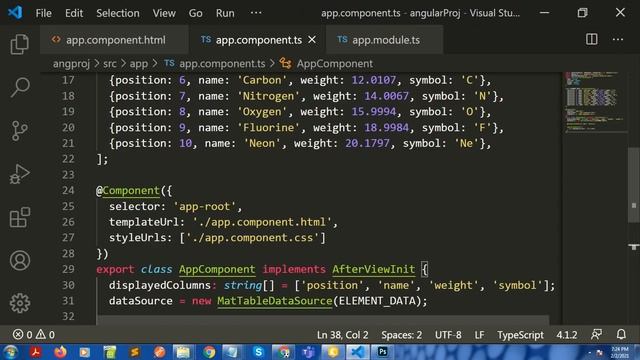Open the notifications bell in status bar

click(621, 335)
